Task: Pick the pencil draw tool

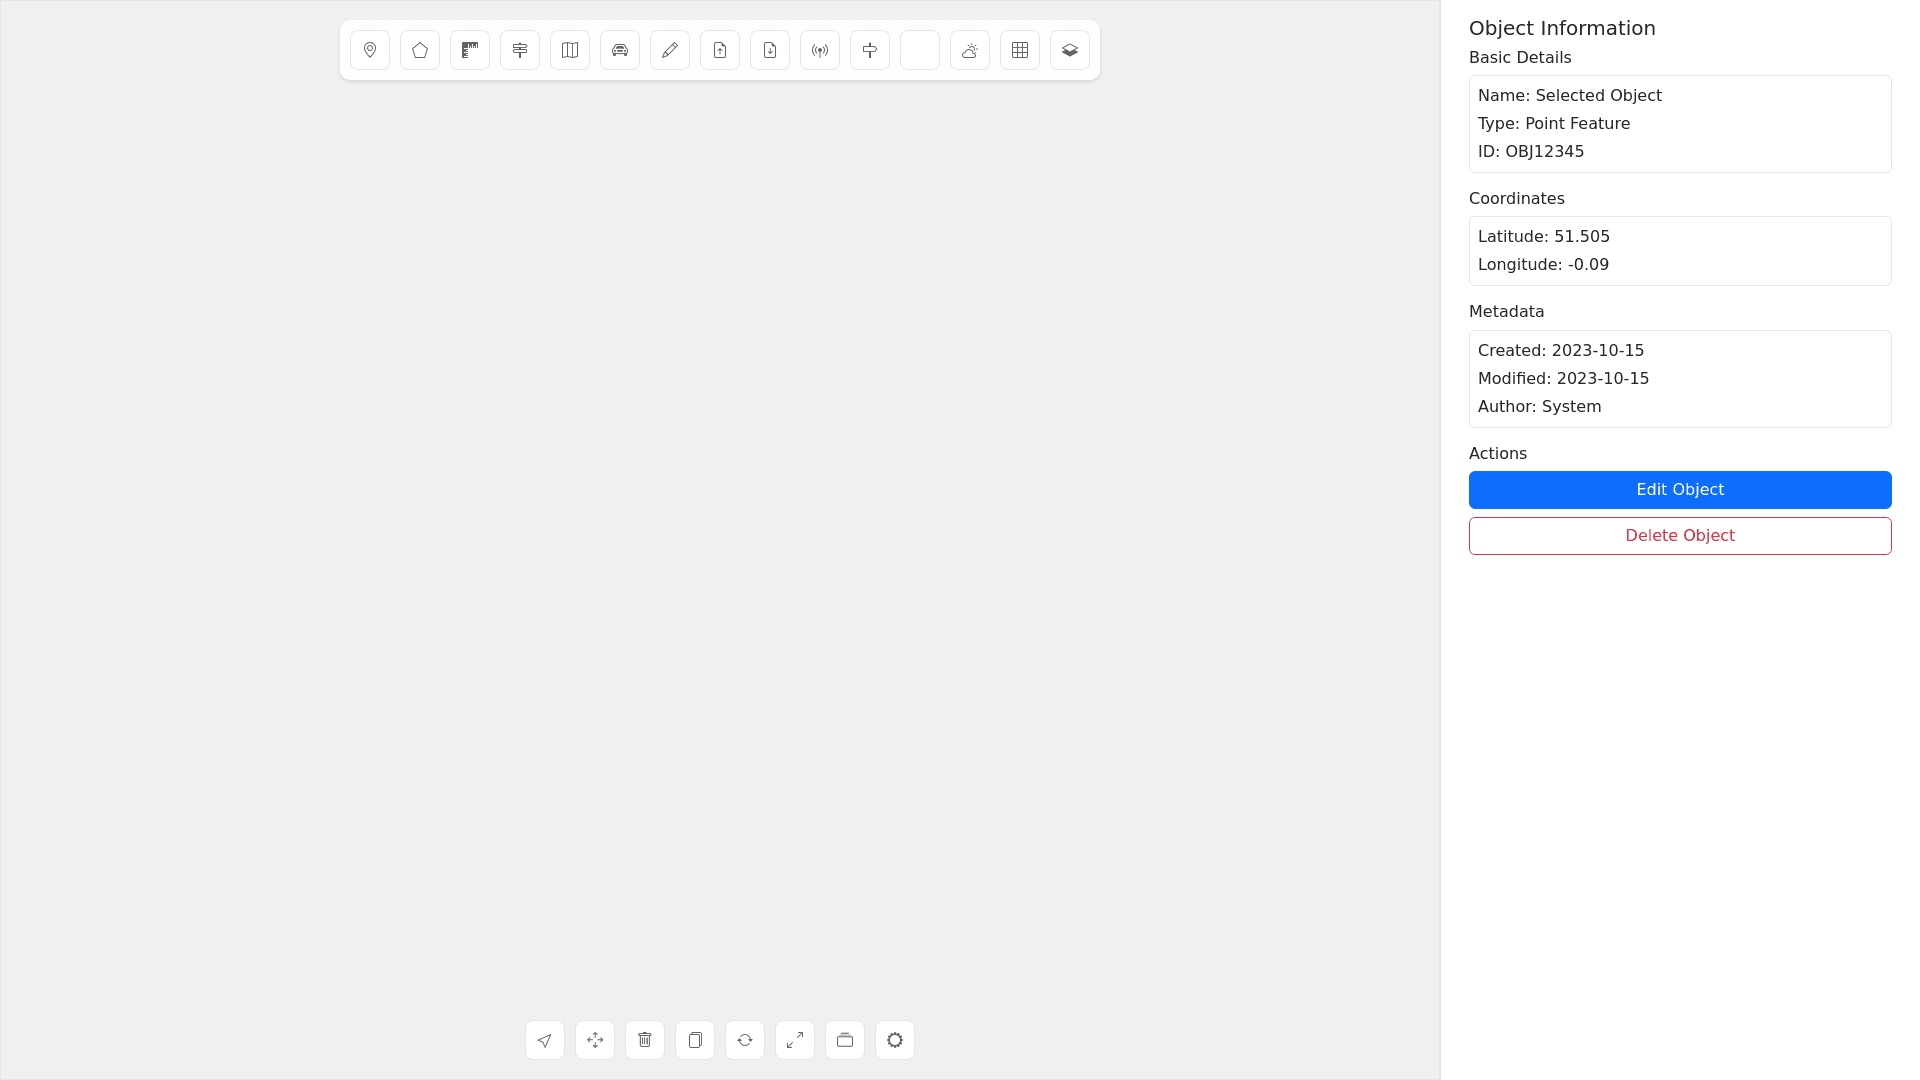Action: click(x=670, y=50)
